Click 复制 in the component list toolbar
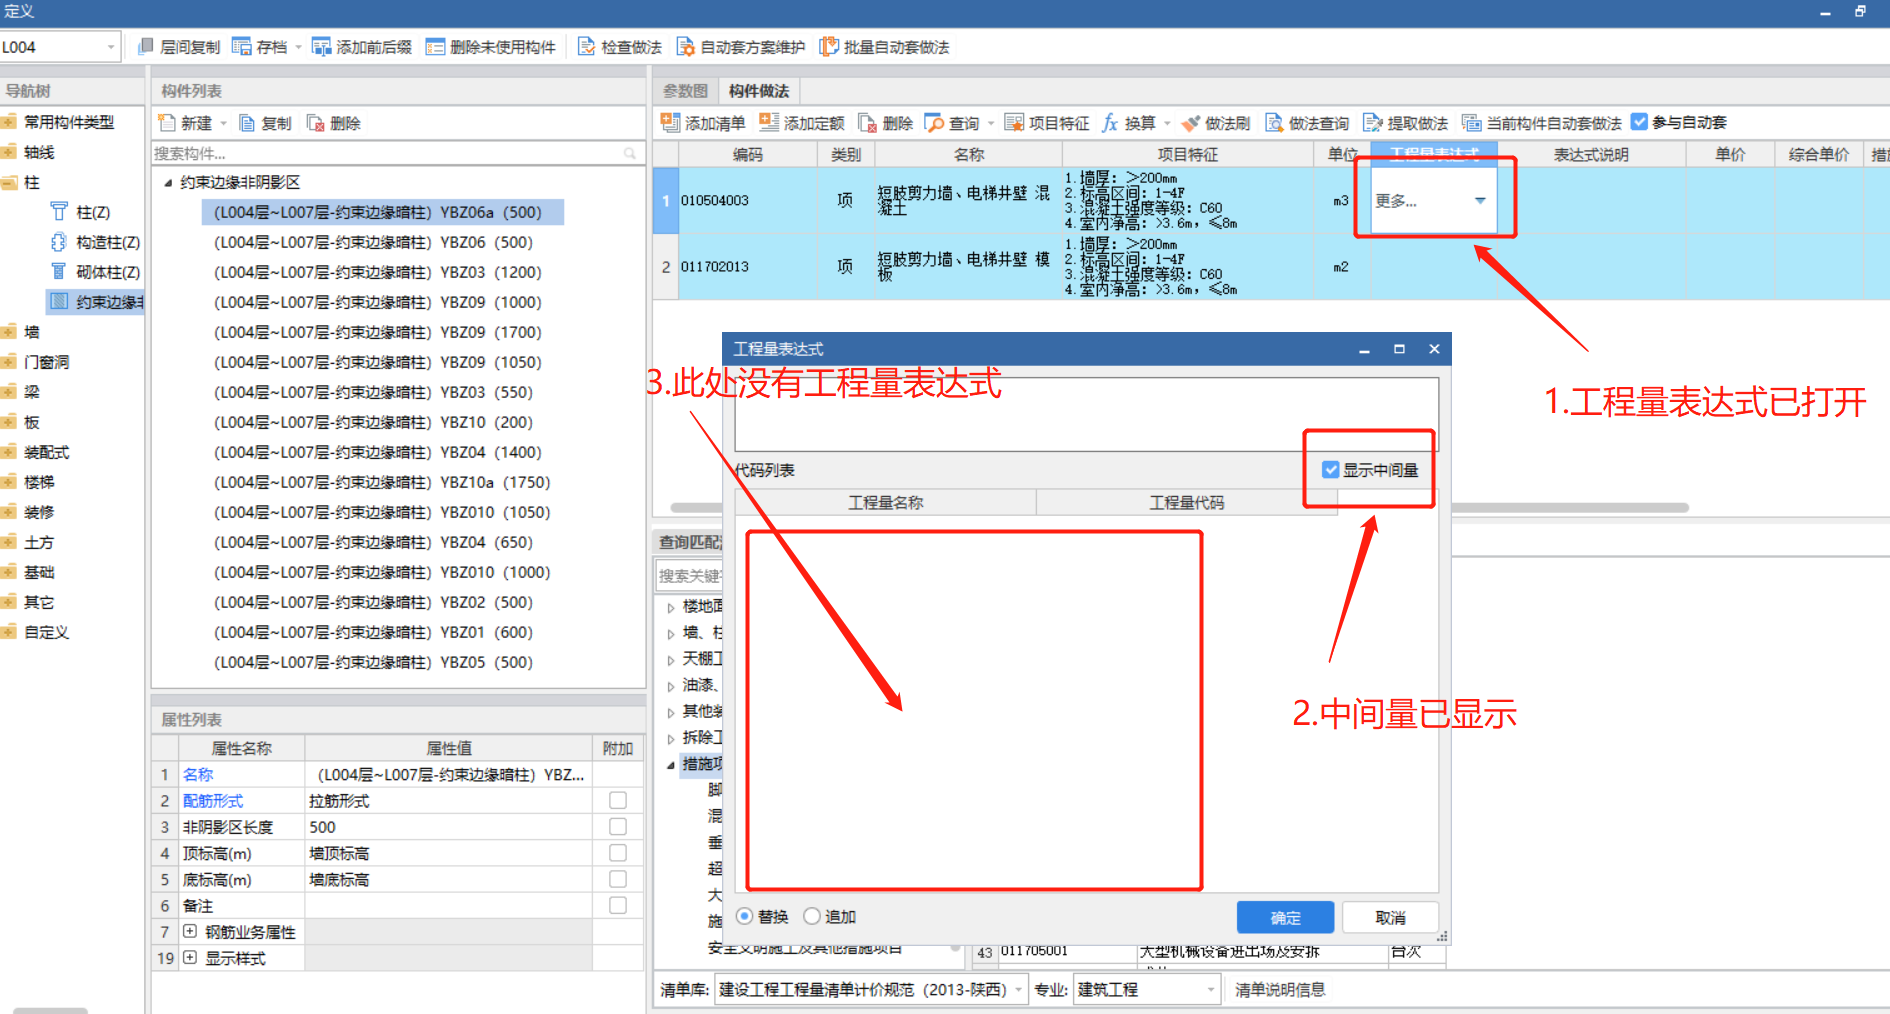 [x=265, y=123]
